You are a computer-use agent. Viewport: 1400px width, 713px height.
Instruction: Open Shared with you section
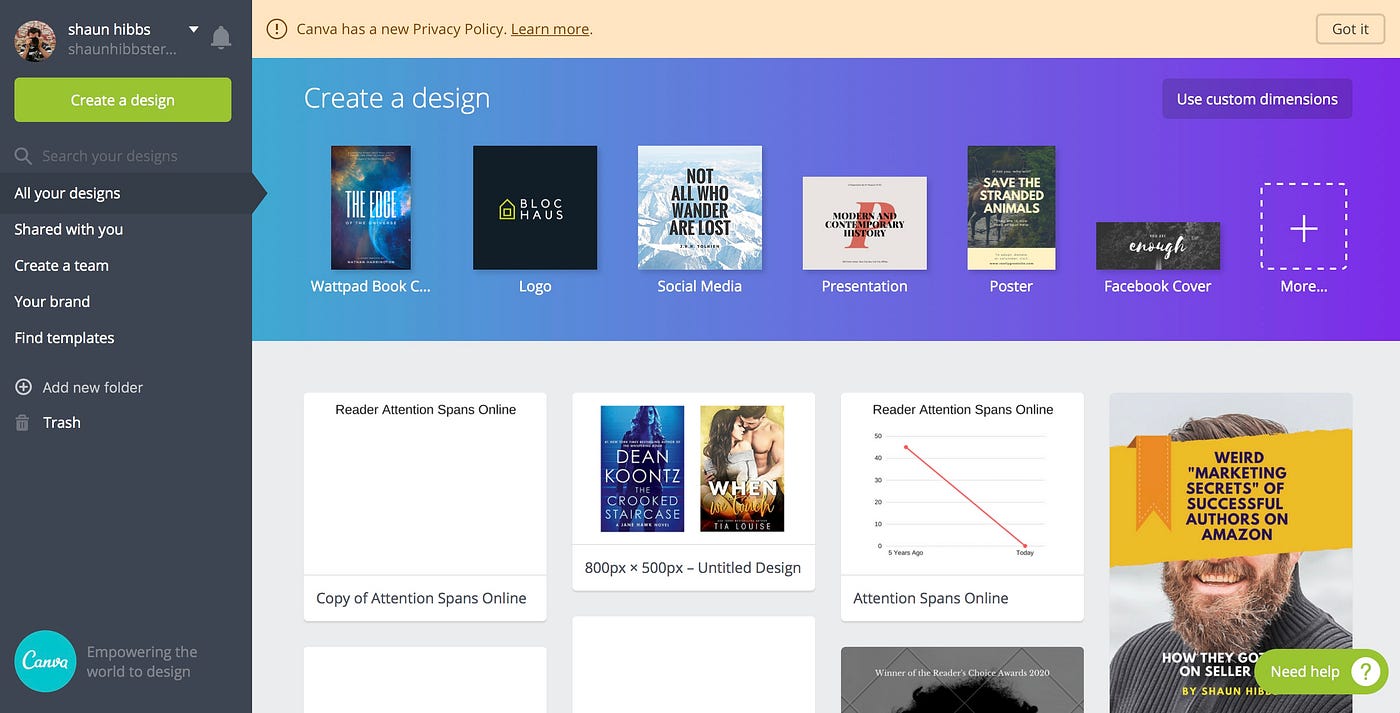(69, 229)
